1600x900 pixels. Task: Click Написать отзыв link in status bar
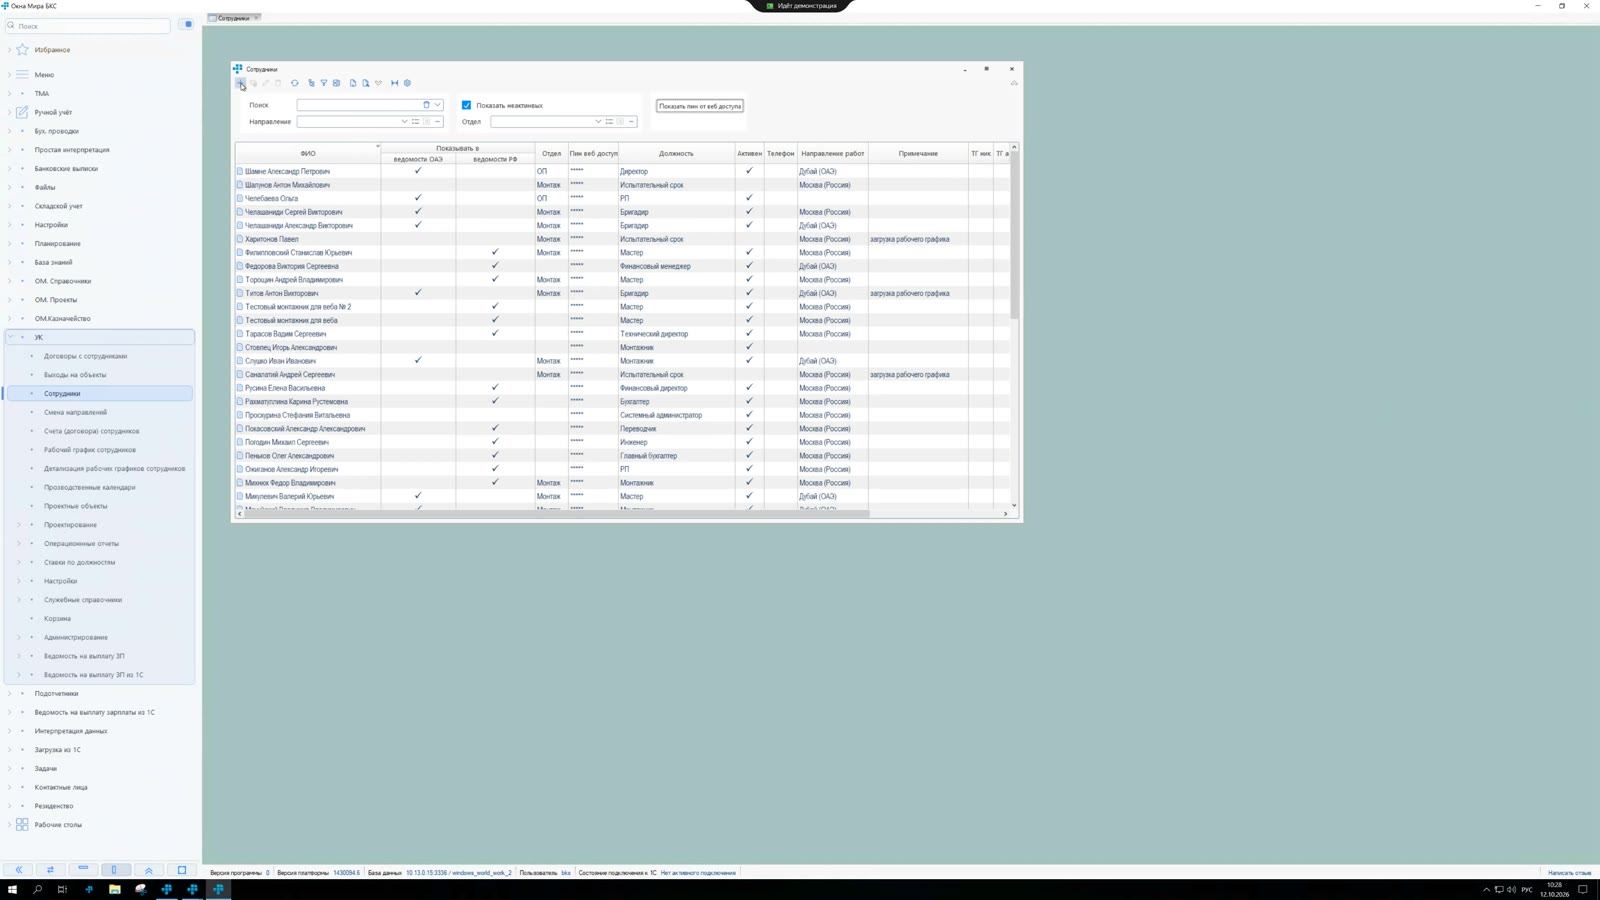click(1569, 873)
